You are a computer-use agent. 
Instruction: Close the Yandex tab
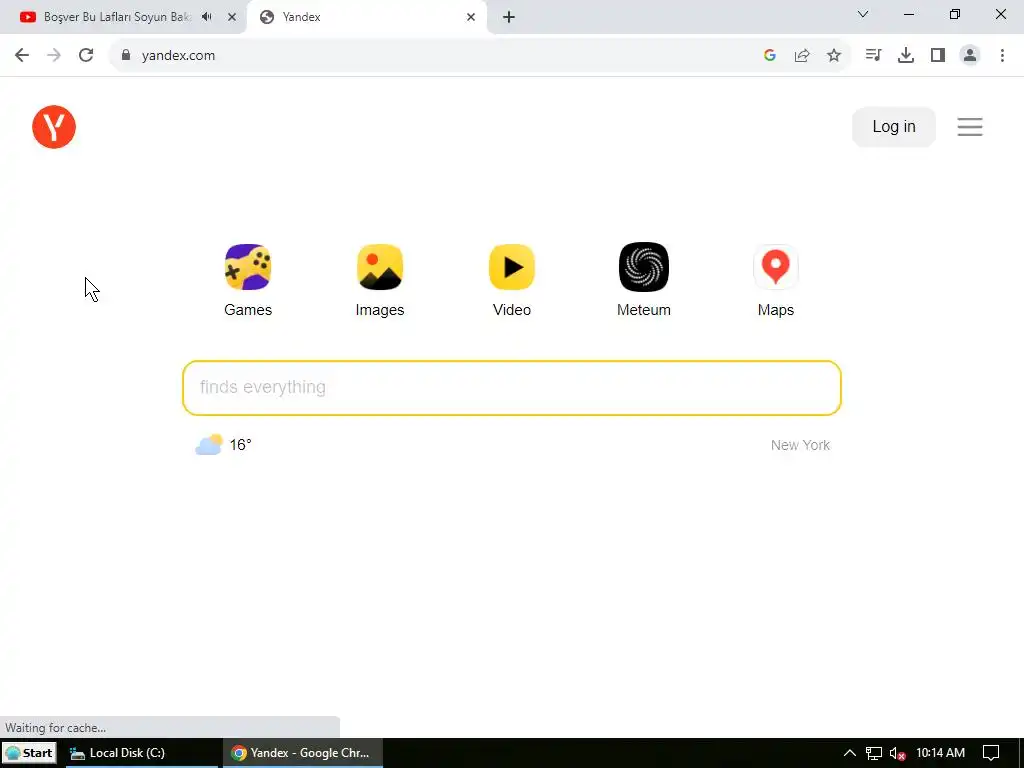point(471,17)
